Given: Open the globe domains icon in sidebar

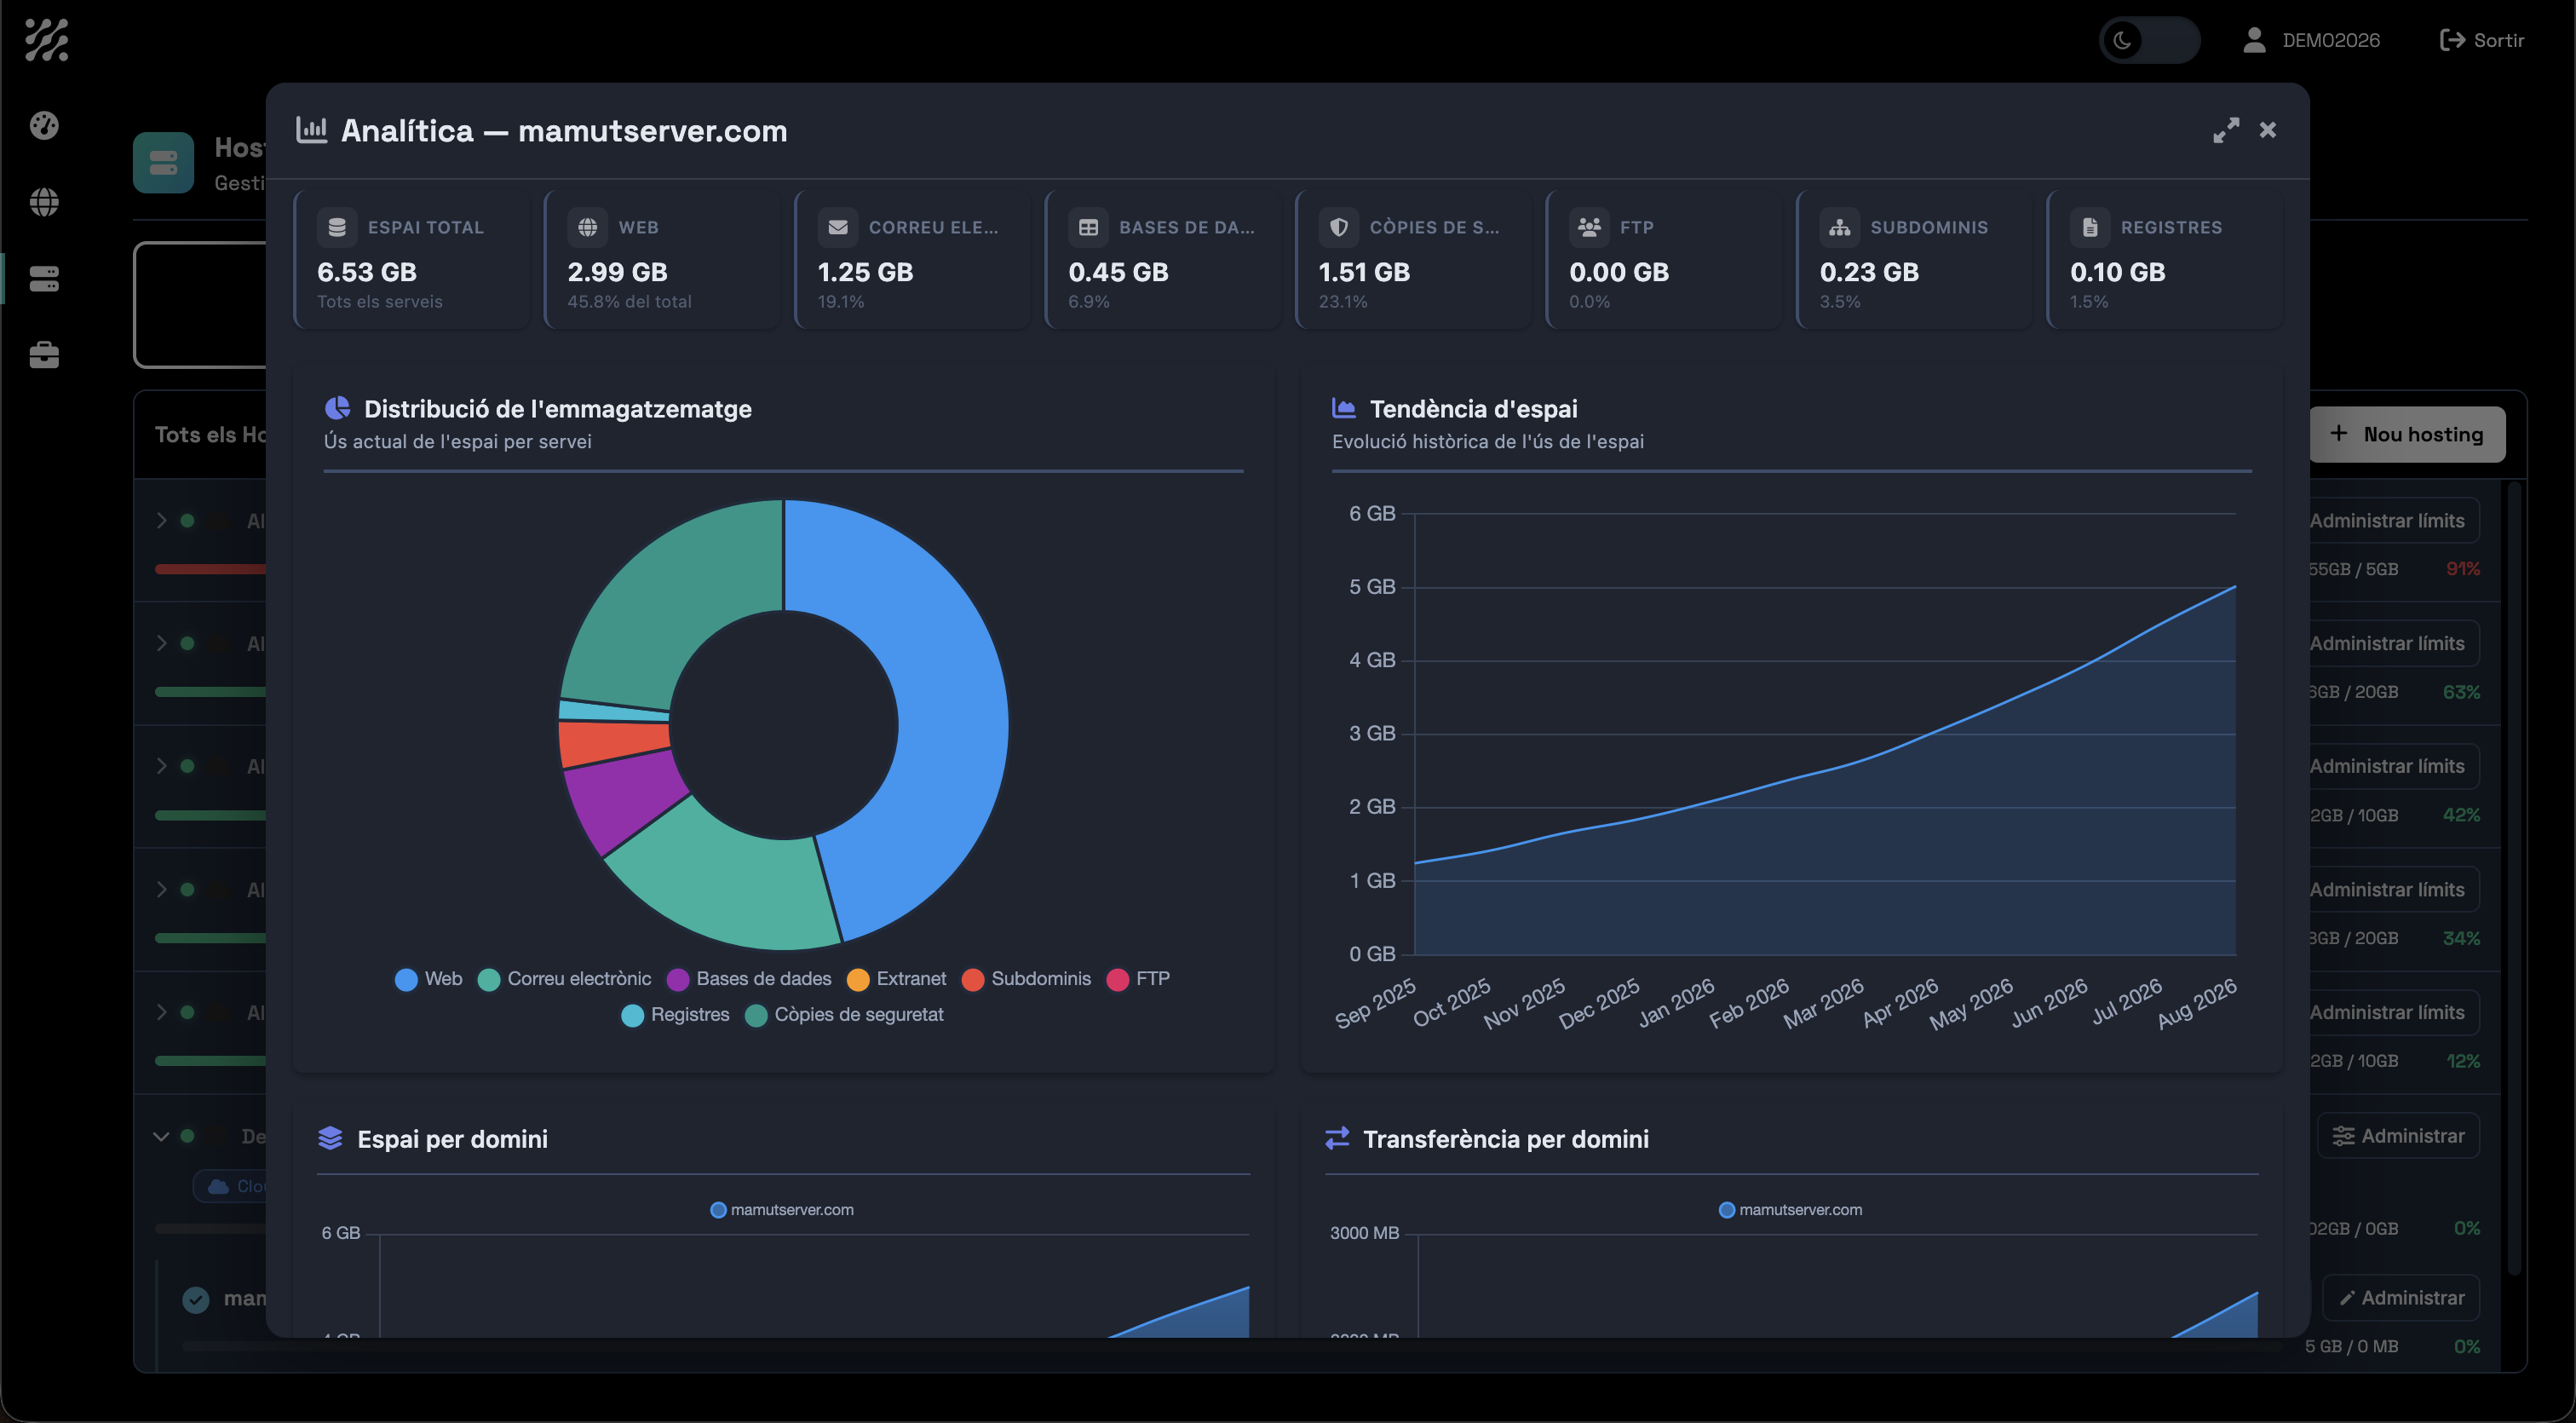Looking at the screenshot, I should 44,202.
